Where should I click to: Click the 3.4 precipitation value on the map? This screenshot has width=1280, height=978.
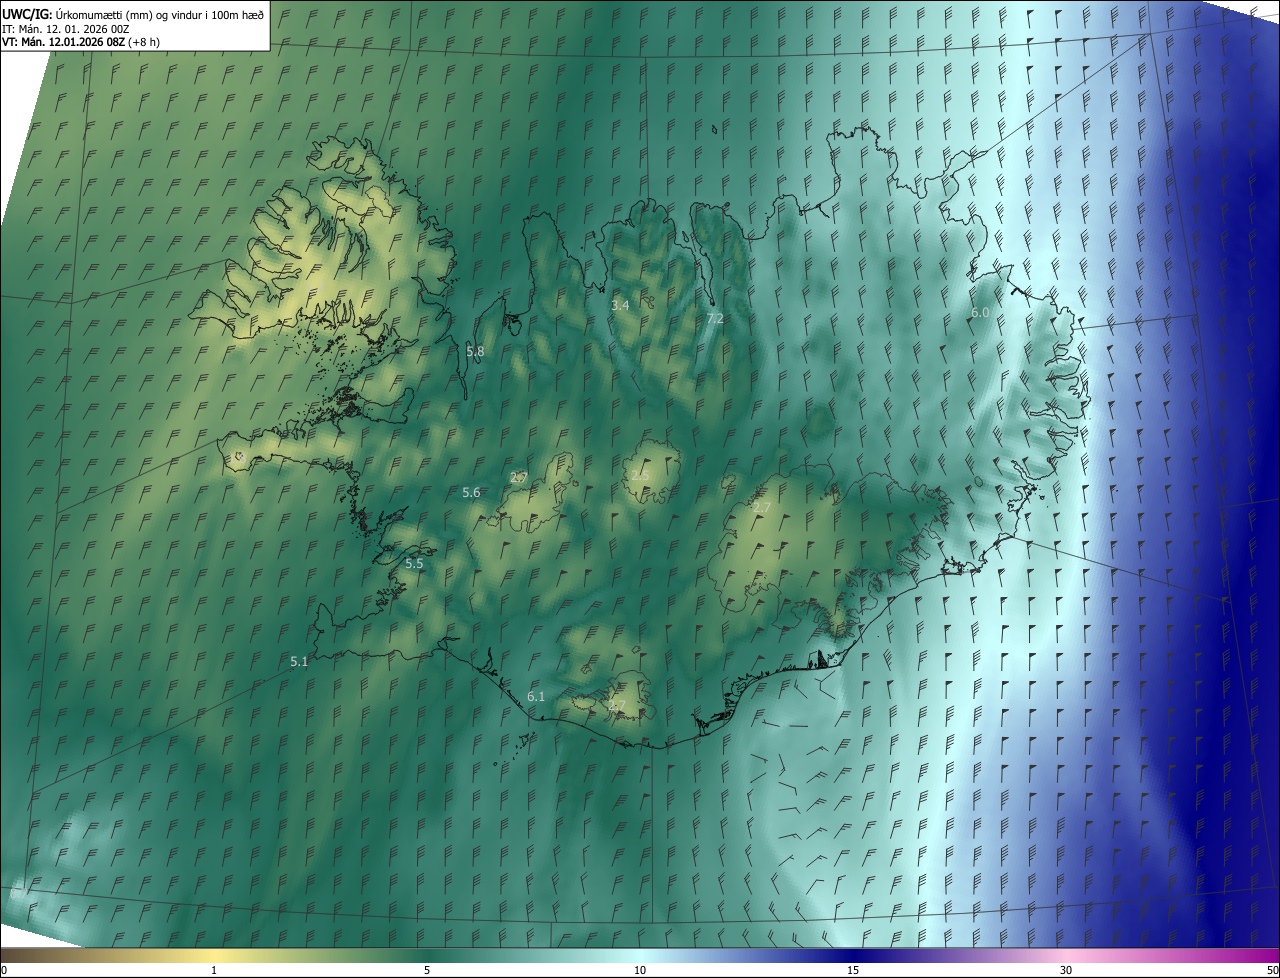tap(620, 305)
